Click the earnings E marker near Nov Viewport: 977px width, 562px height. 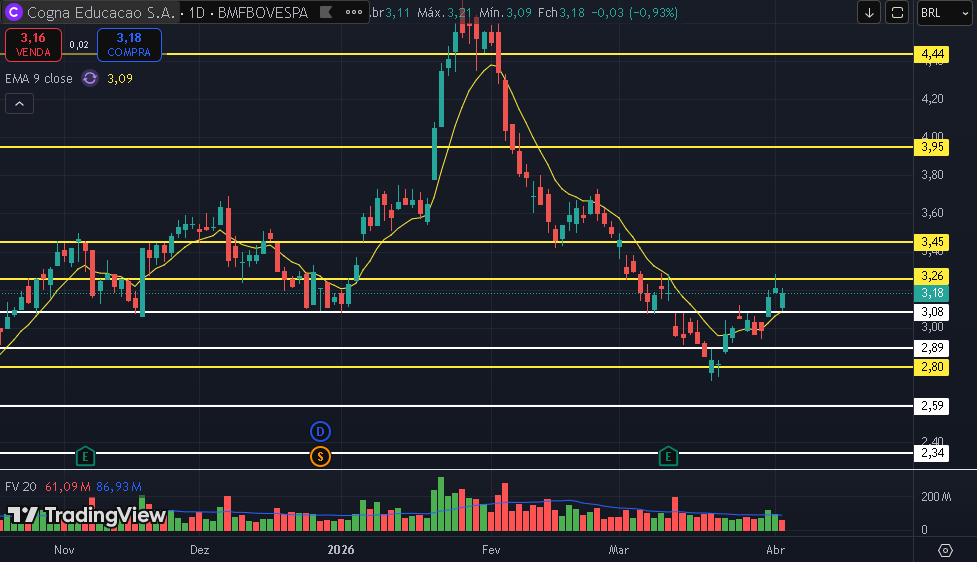click(x=85, y=457)
